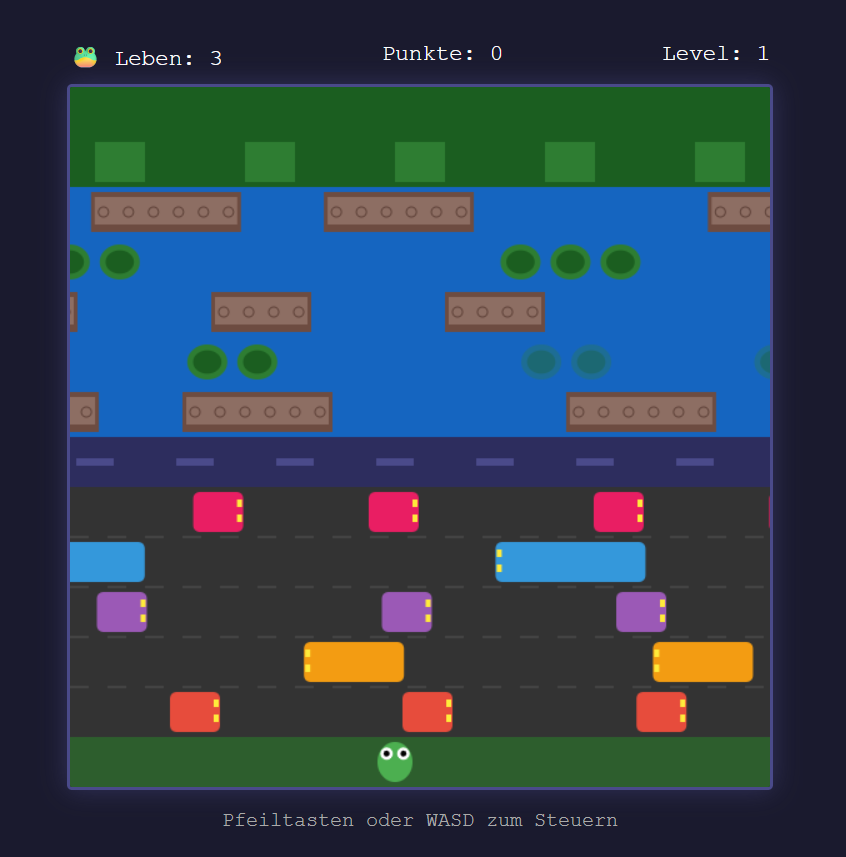Click the second goal slot from the left
The height and width of the screenshot is (857, 846).
[270, 162]
